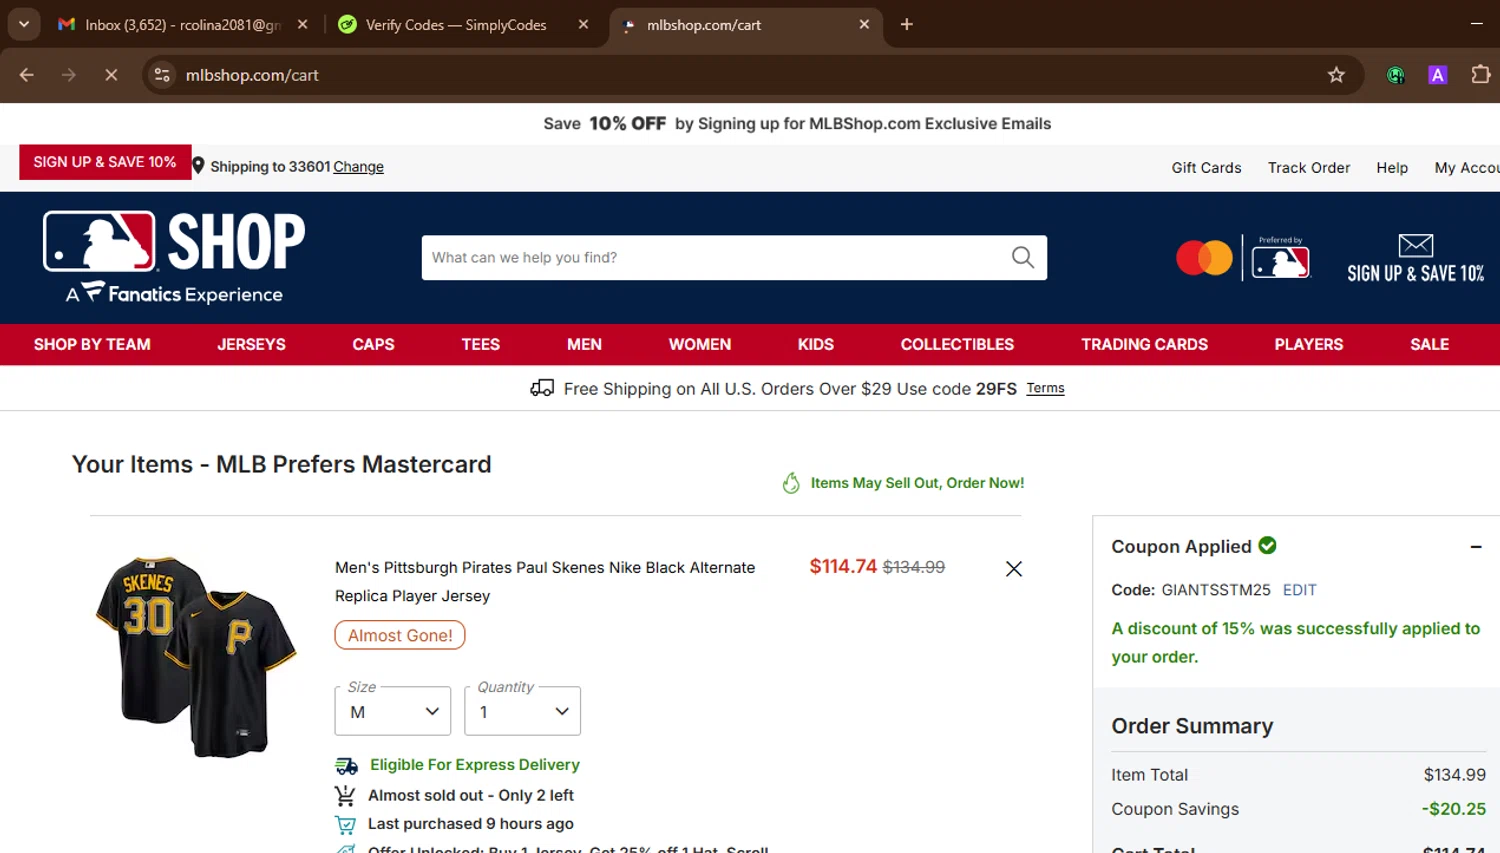The width and height of the screenshot is (1500, 853).
Task: Click the search magnifier icon
Action: point(1023,257)
